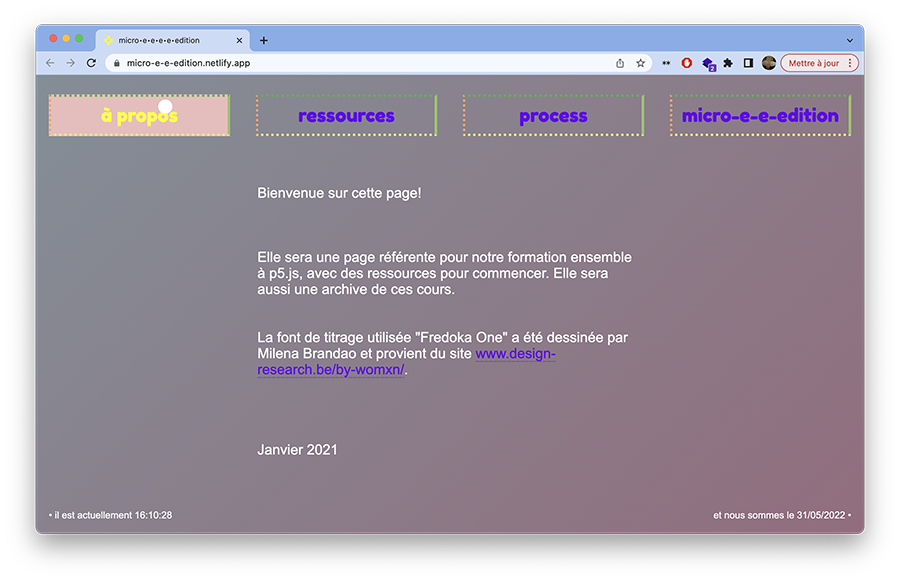Click the lock icon in the address bar

click(x=117, y=63)
